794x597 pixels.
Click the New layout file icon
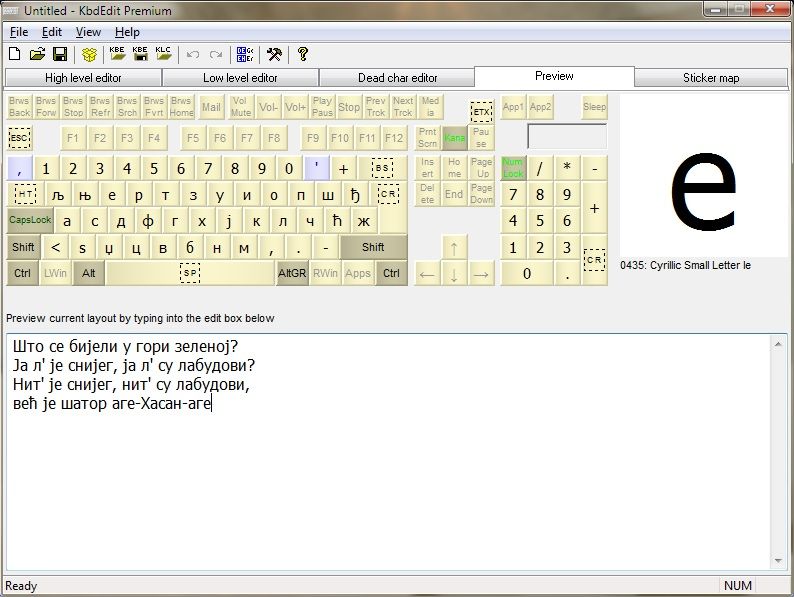(14, 54)
